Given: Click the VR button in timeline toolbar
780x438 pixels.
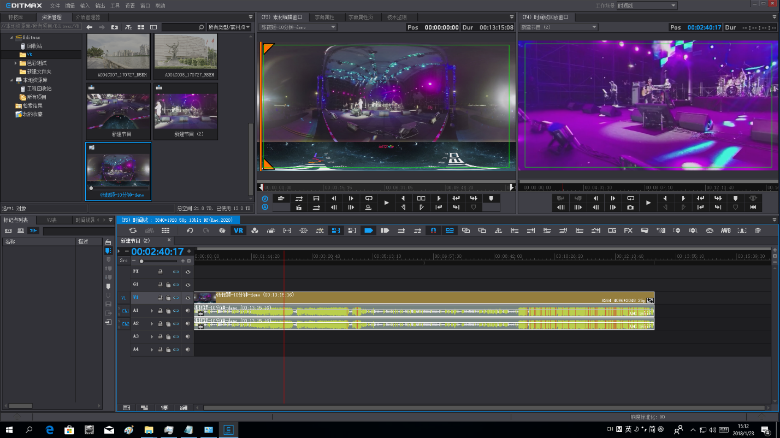Looking at the screenshot, I should tap(238, 231).
